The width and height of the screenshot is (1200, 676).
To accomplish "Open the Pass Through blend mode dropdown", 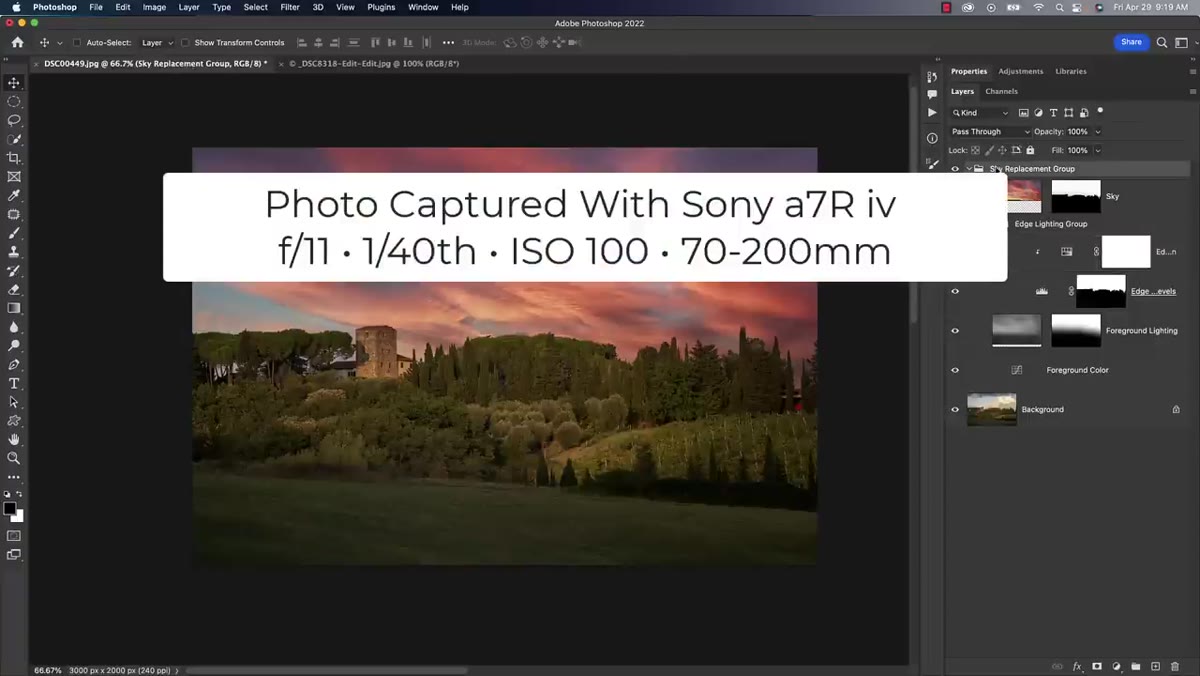I will coord(990,131).
